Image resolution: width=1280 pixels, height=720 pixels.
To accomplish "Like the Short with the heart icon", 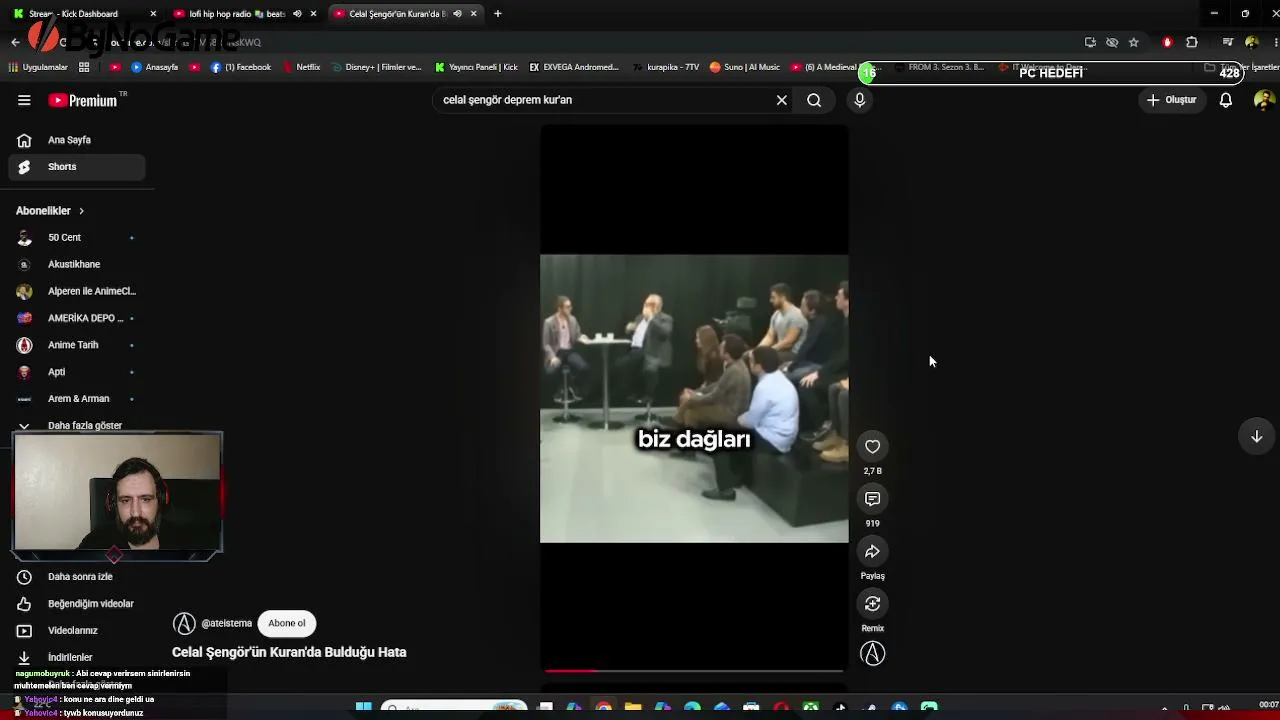I will pos(873,447).
